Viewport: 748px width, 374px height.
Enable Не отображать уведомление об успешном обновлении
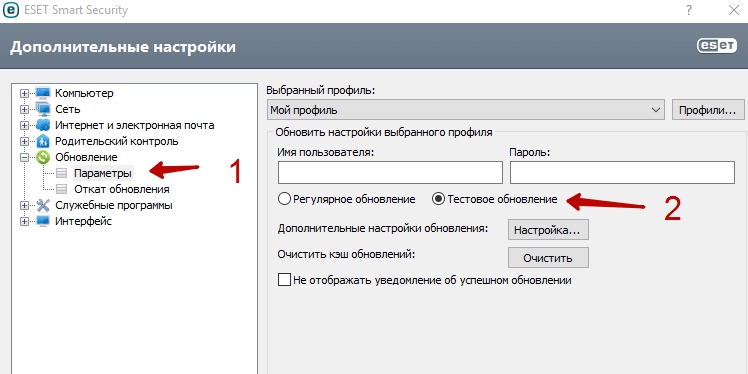(x=284, y=280)
